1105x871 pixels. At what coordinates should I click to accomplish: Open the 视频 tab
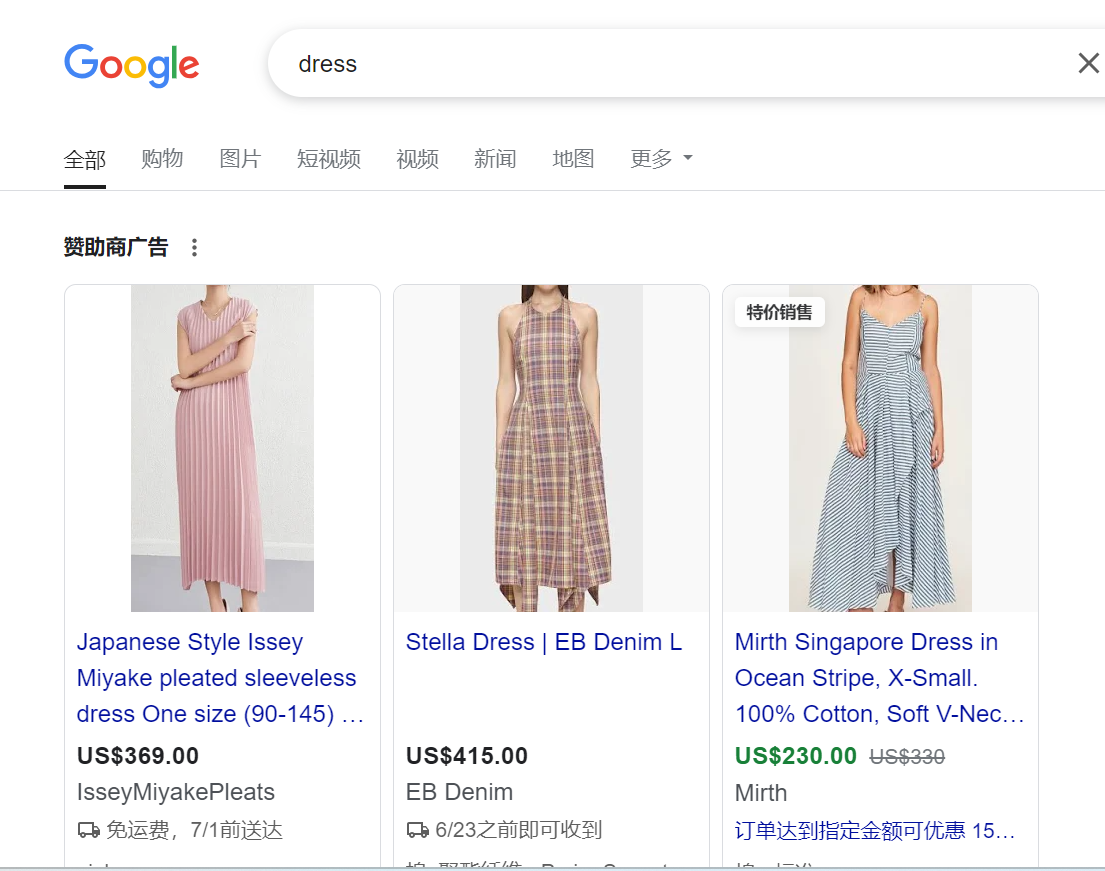coord(417,159)
